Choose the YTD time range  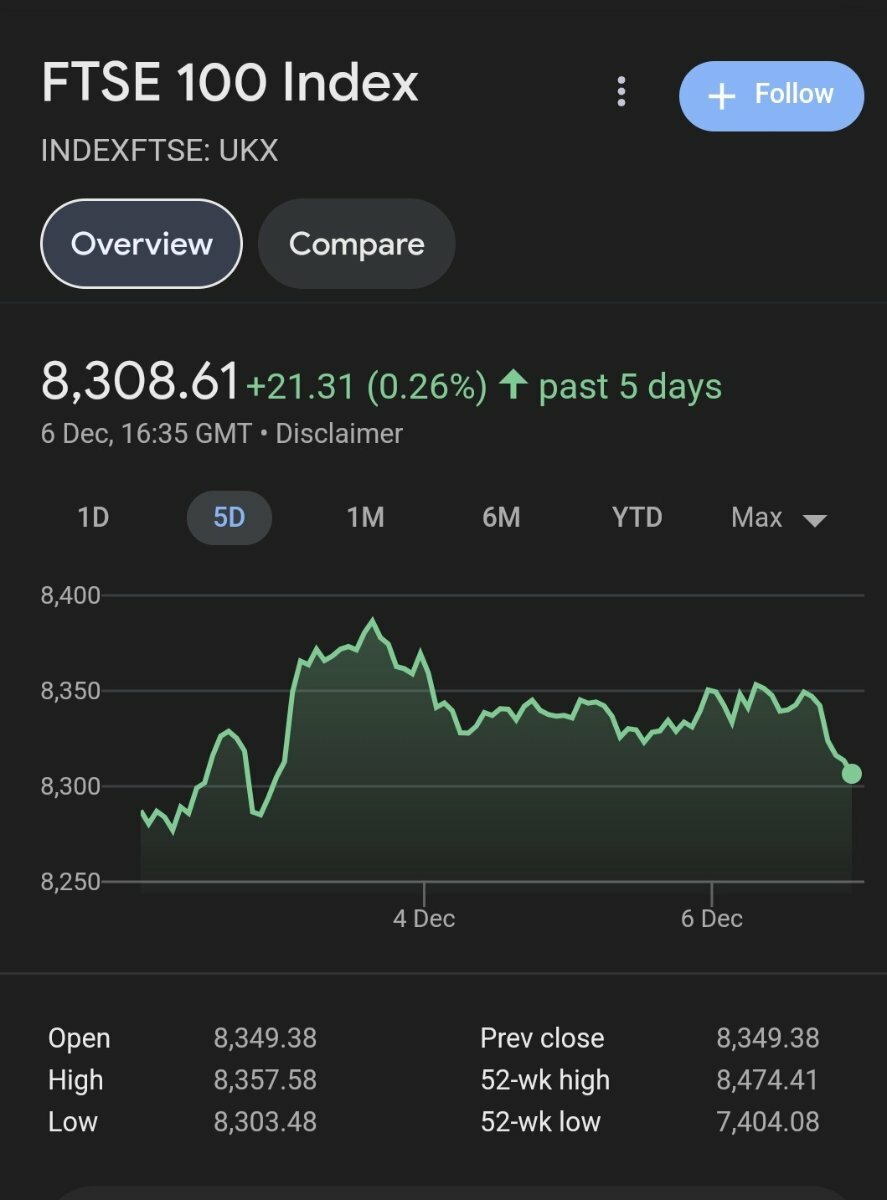coord(637,517)
